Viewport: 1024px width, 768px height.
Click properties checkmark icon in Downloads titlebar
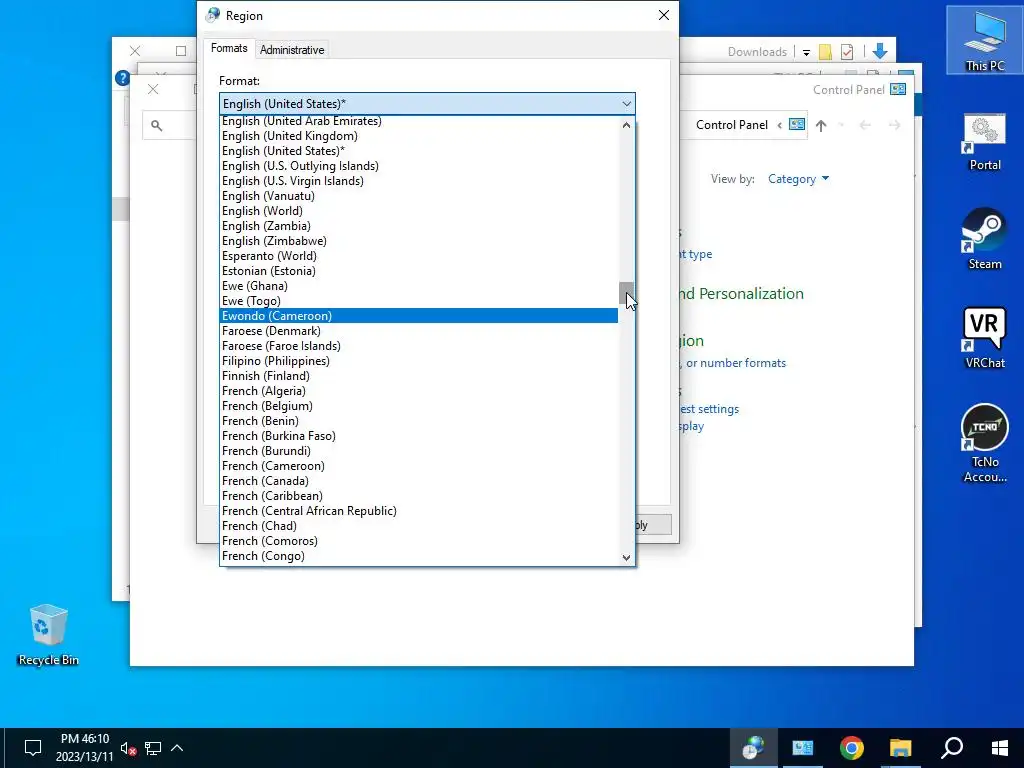(847, 52)
